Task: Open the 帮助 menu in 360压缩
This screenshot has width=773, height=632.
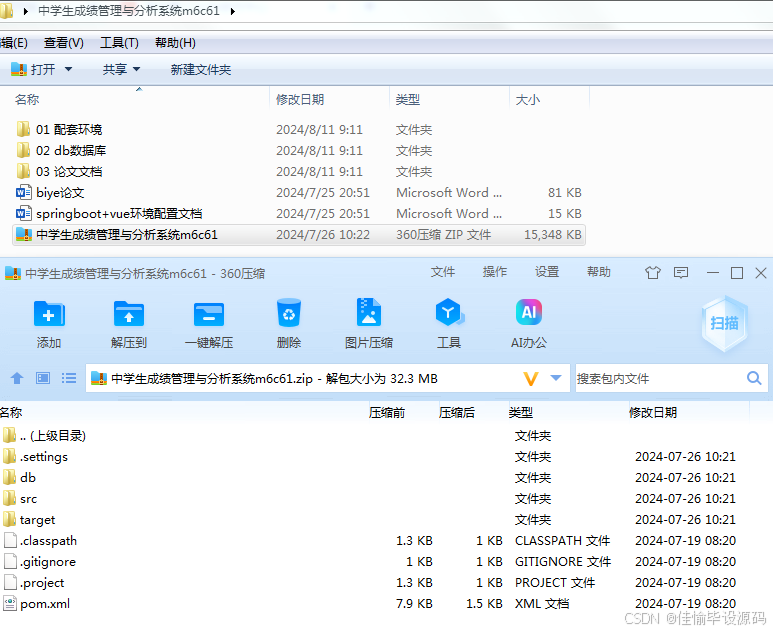Action: pos(599,272)
